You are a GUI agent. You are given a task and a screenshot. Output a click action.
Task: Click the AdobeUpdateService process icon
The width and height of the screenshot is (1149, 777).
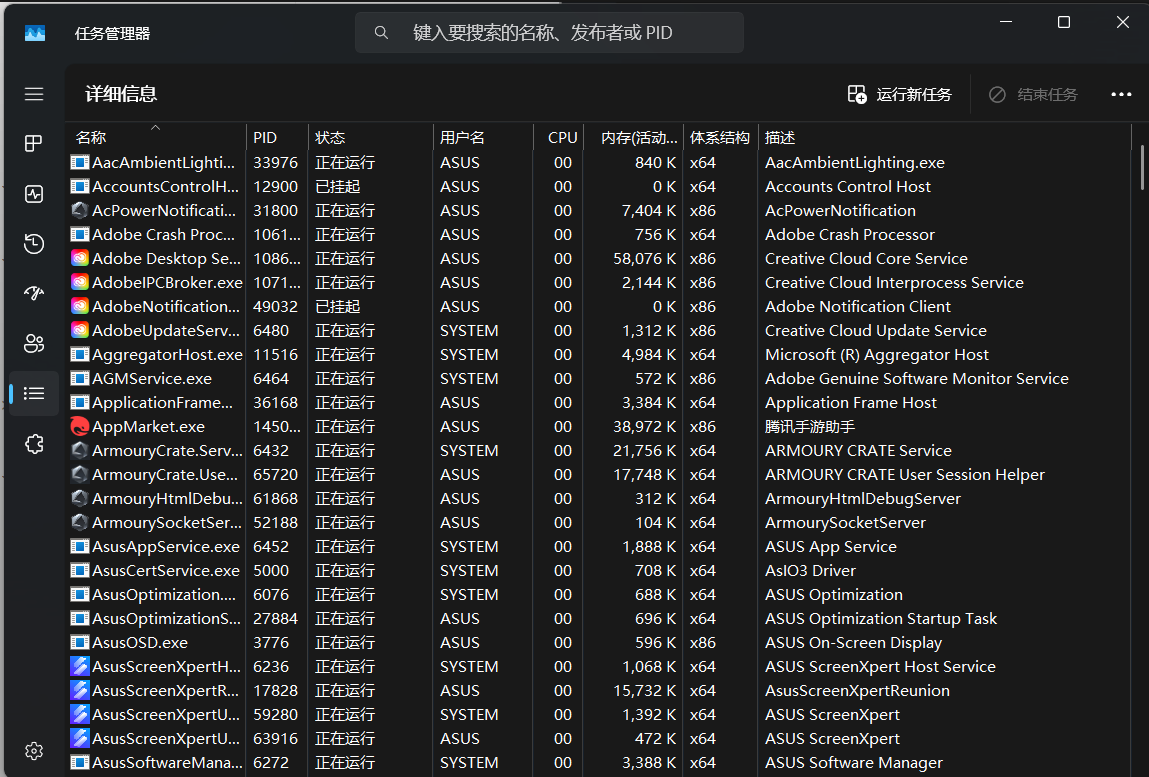[x=80, y=330]
